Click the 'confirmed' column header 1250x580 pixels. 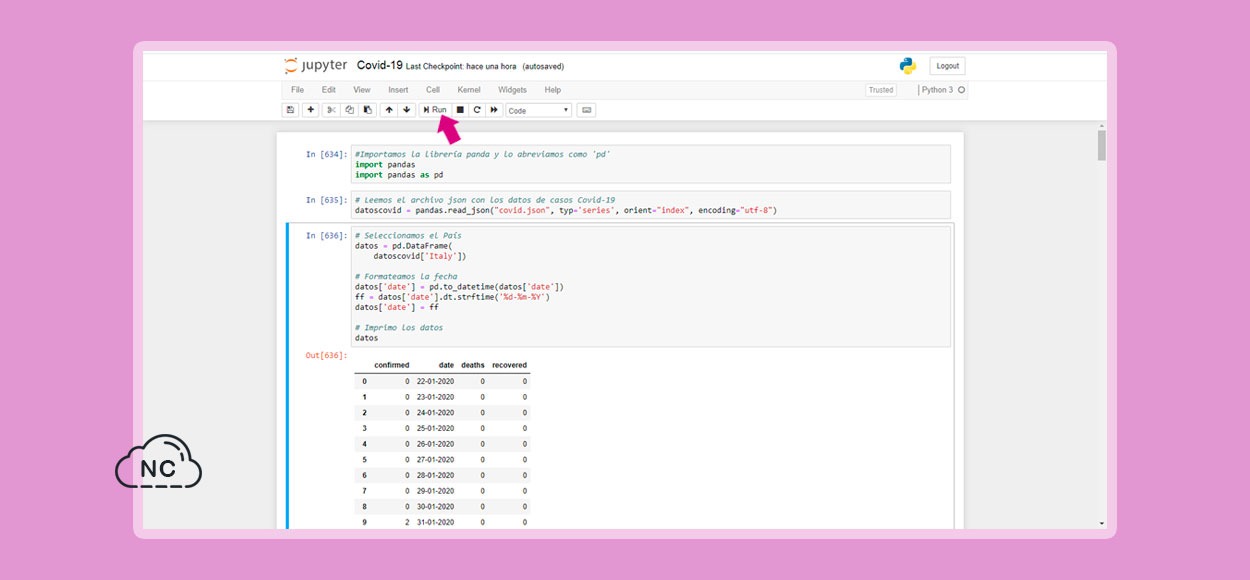click(392, 365)
